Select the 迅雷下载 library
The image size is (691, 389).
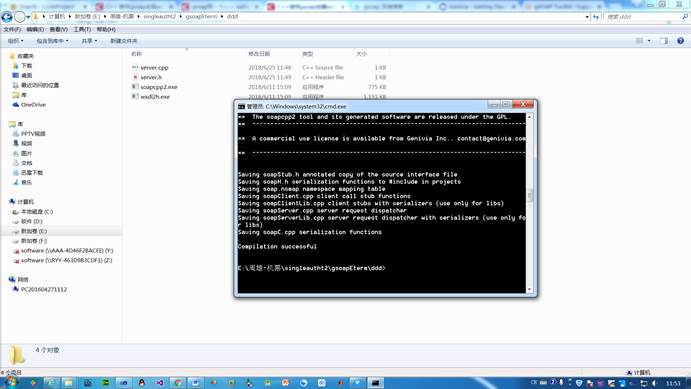(32, 173)
